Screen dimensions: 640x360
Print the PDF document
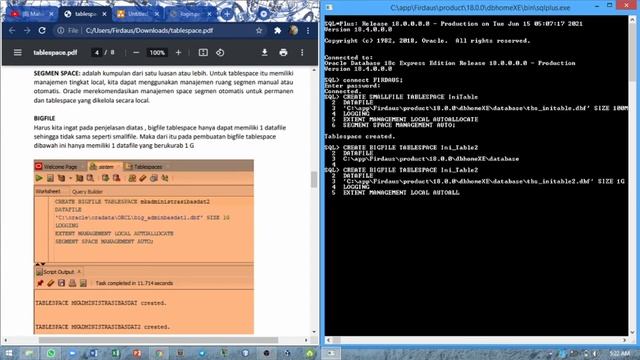(x=283, y=53)
